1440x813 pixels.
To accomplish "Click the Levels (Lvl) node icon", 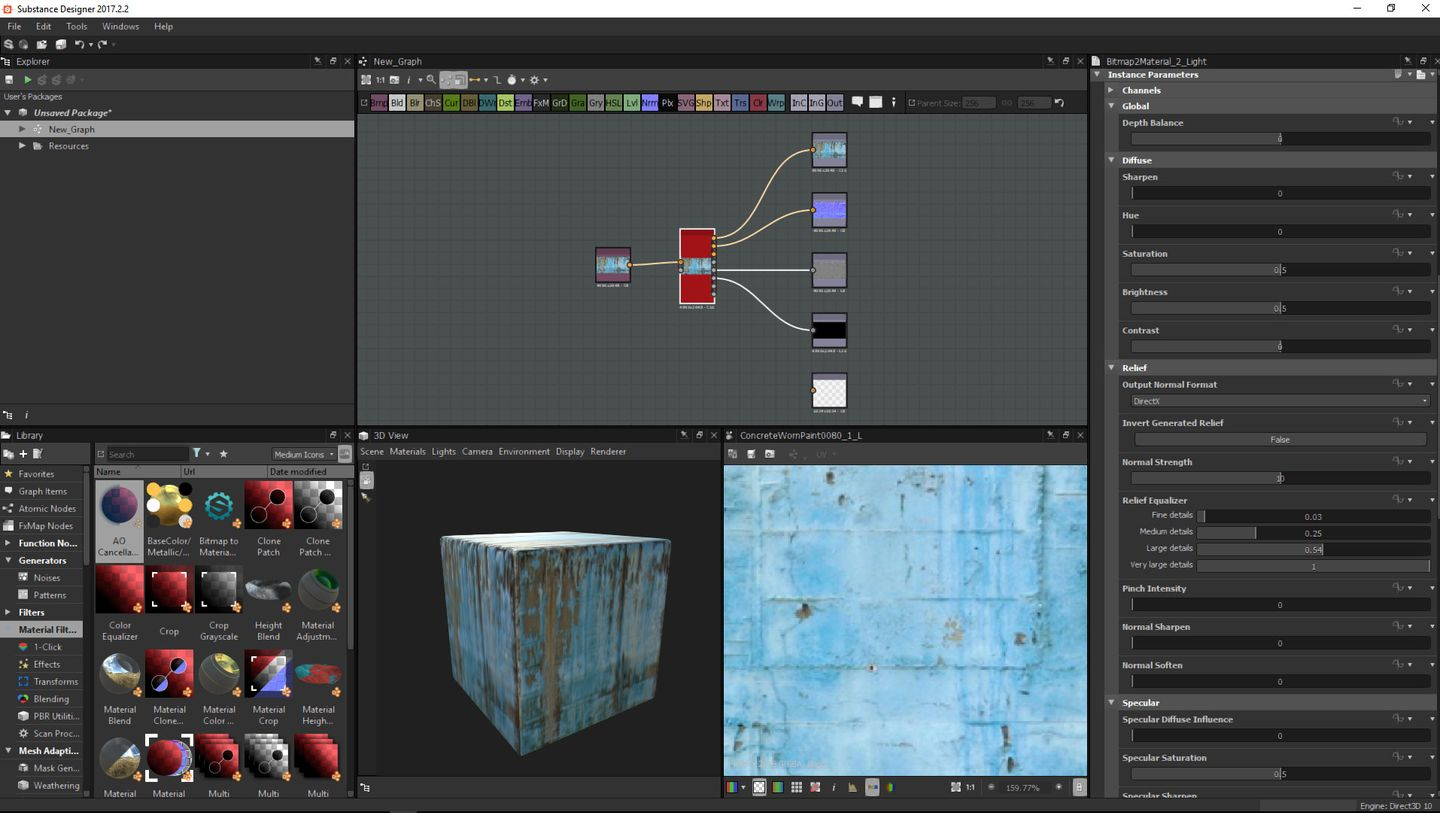I will [632, 103].
